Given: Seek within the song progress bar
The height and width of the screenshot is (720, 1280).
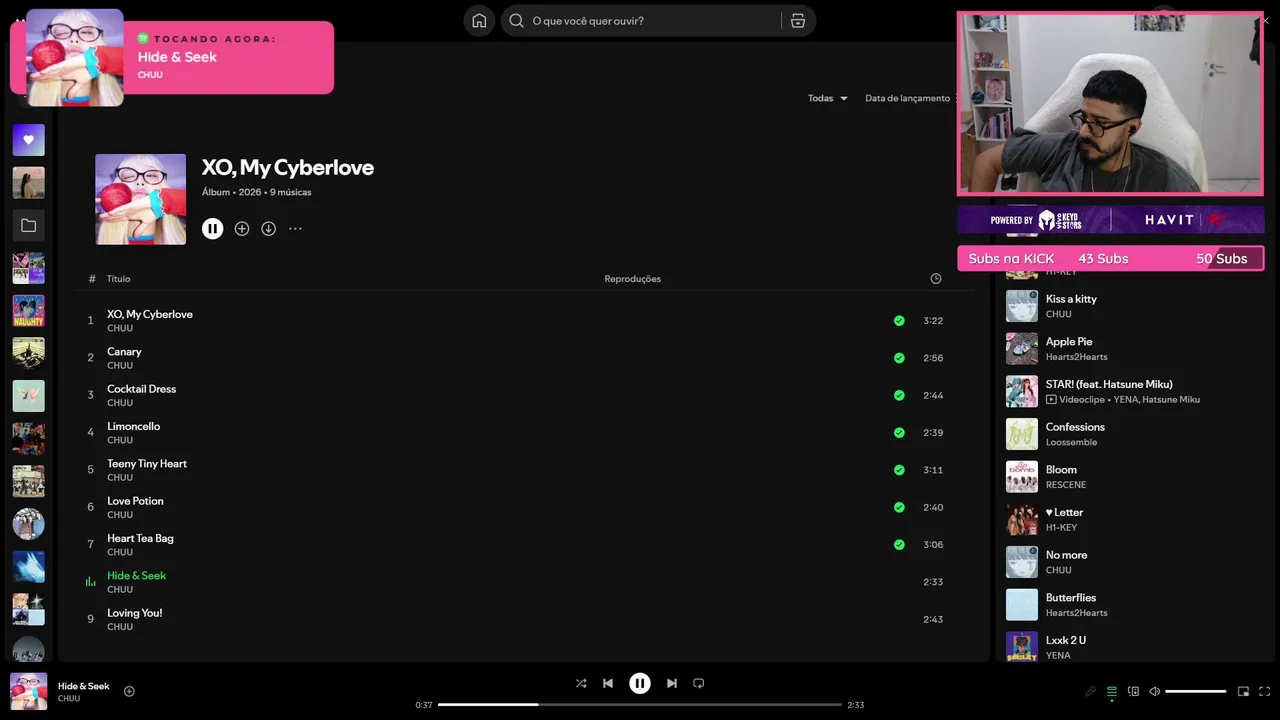Looking at the screenshot, I should coord(640,705).
